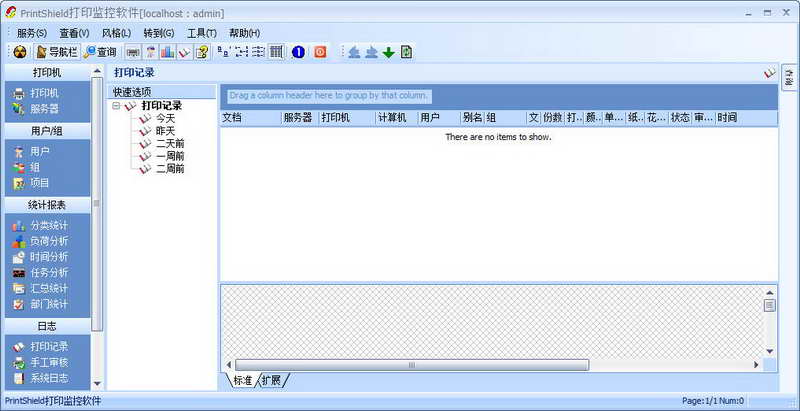Open 项目 in the sidebar

coord(32,183)
